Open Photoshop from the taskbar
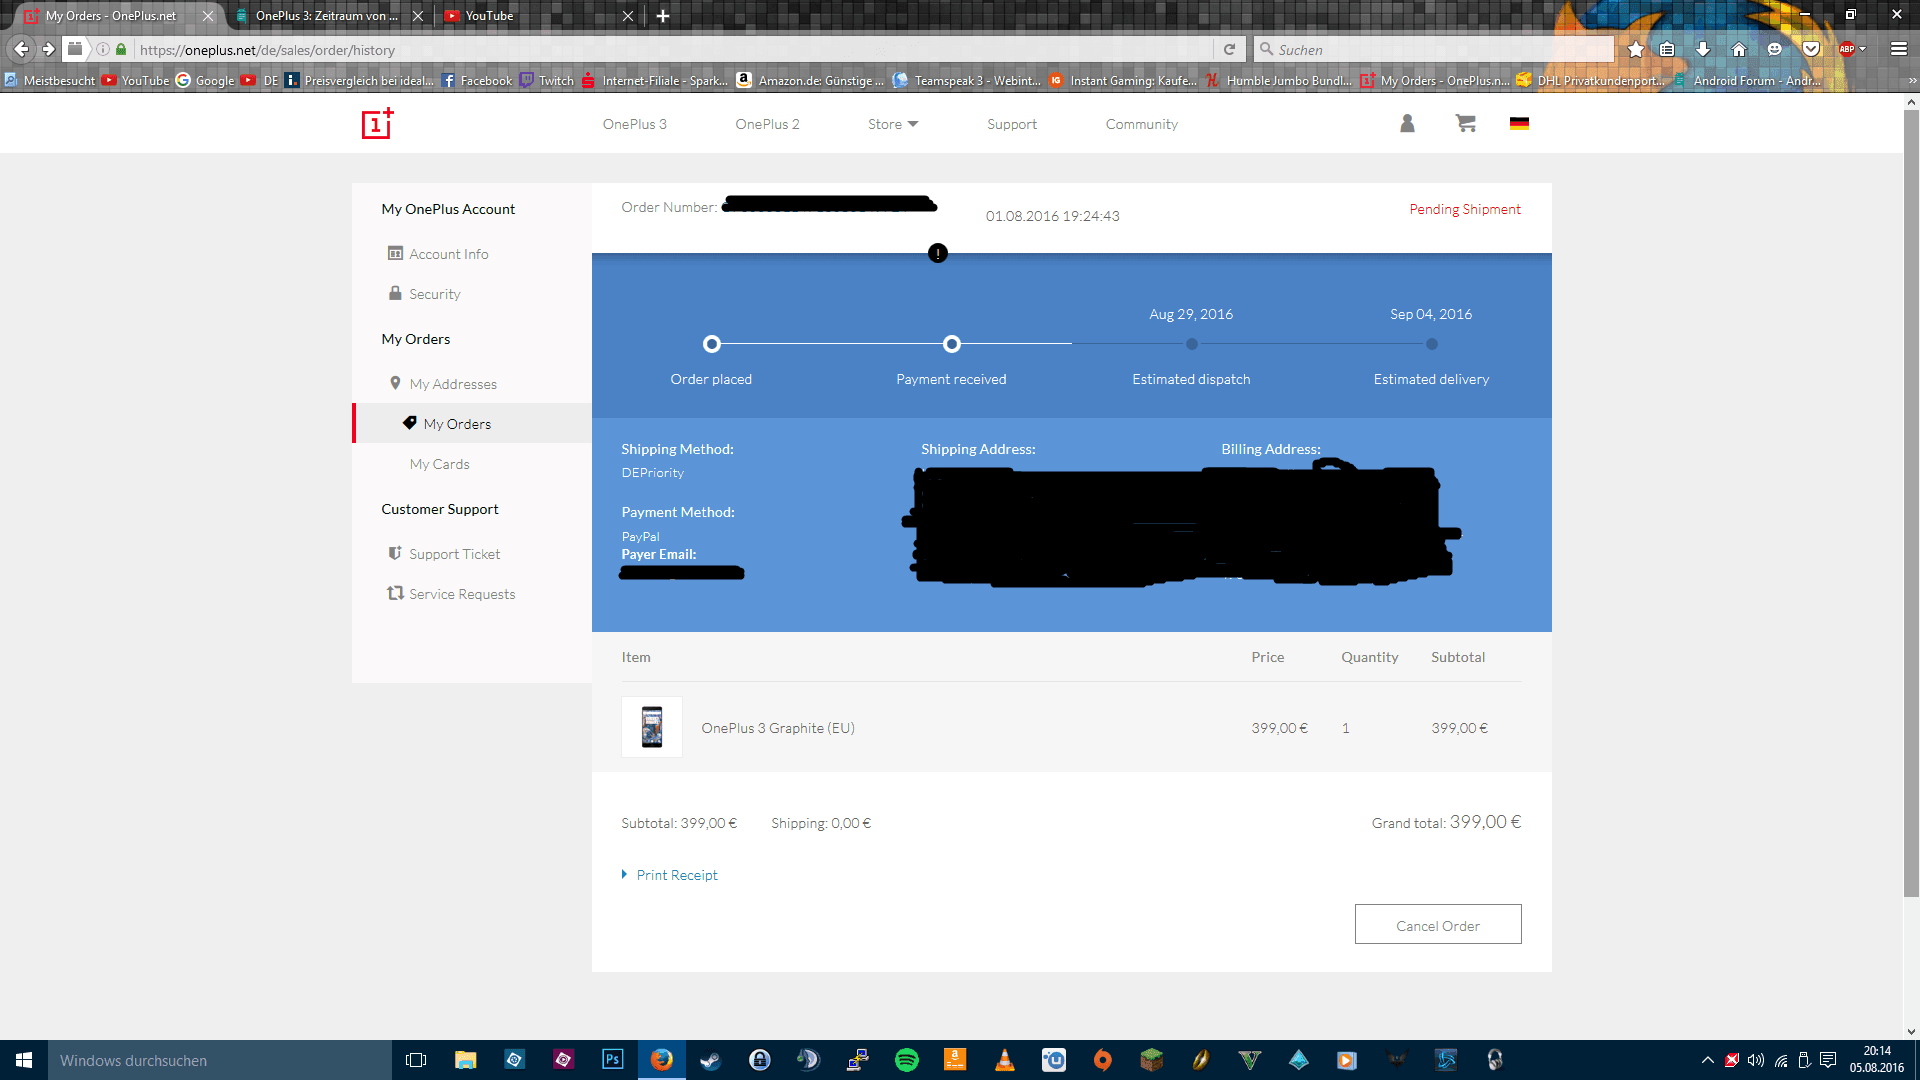Image resolution: width=1920 pixels, height=1080 pixels. coord(612,1060)
